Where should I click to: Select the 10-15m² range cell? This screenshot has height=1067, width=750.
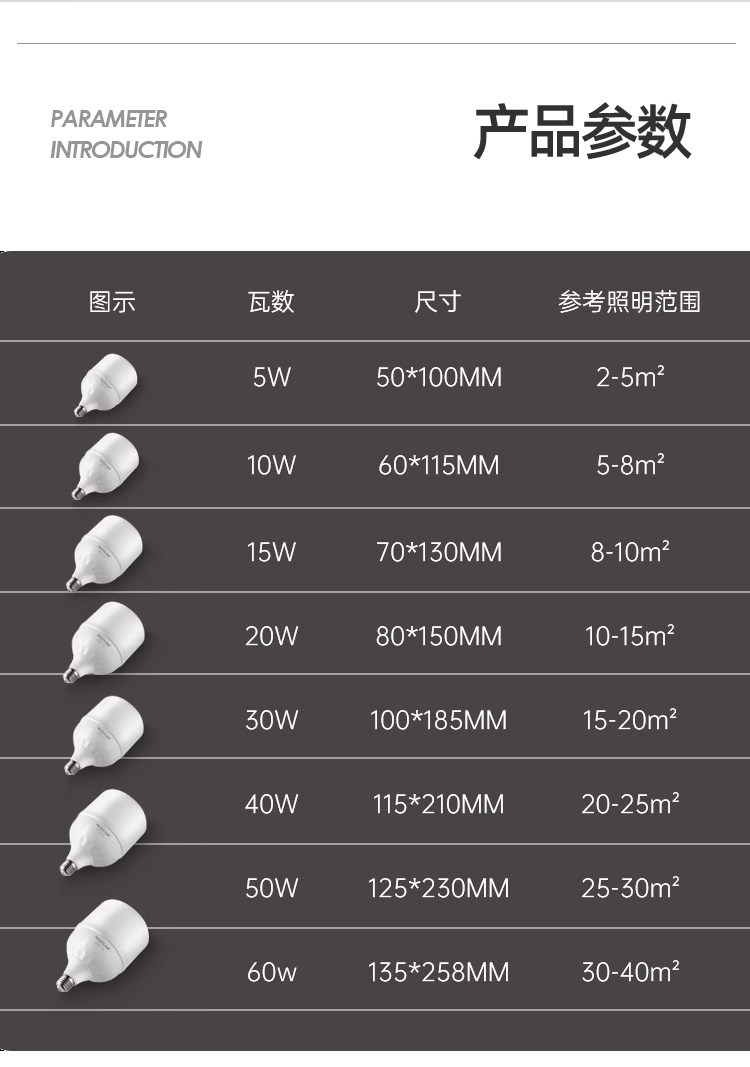tap(630, 636)
